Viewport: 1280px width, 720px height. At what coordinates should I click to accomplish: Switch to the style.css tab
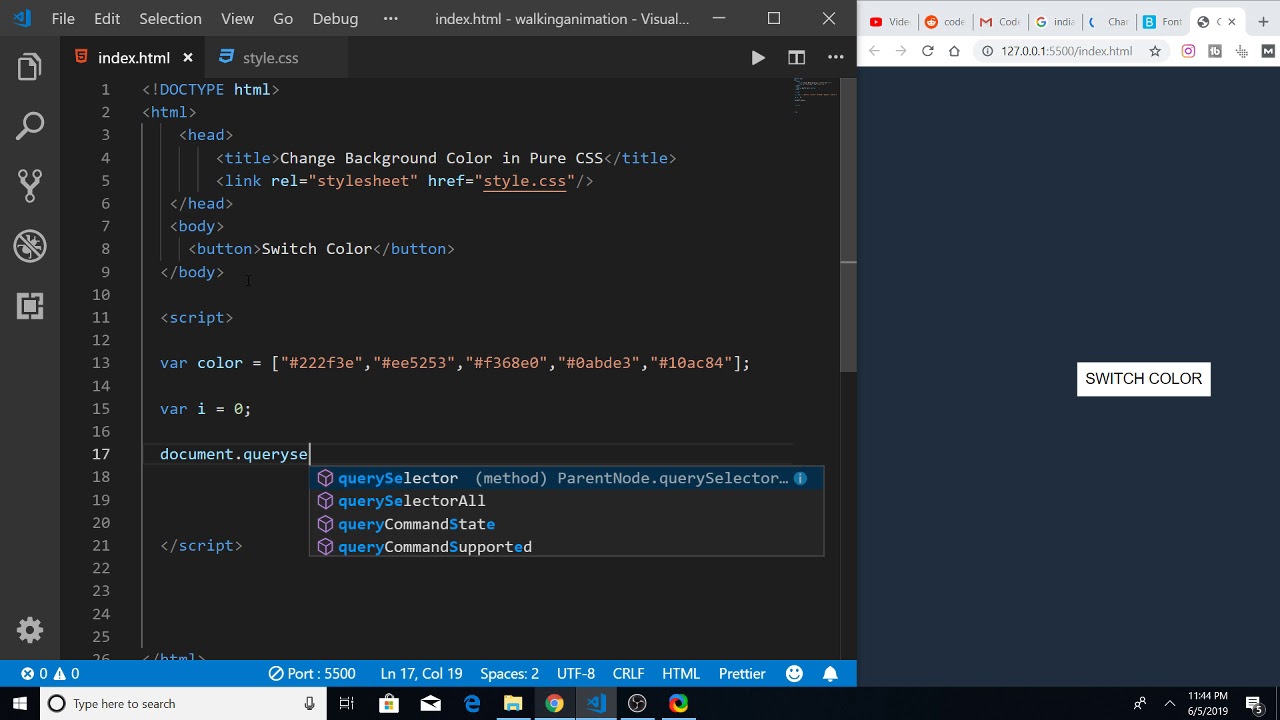pyautogui.click(x=270, y=58)
